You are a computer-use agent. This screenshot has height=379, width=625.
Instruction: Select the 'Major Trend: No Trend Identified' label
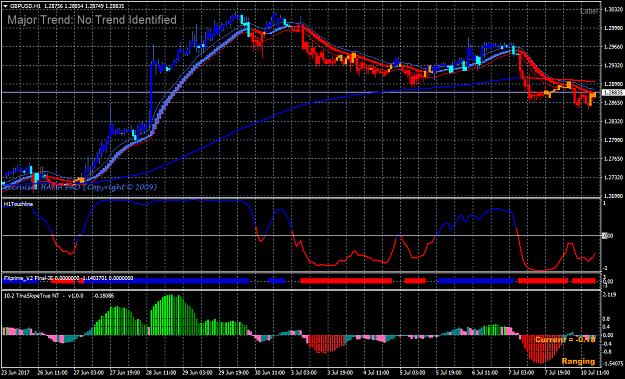[x=92, y=20]
